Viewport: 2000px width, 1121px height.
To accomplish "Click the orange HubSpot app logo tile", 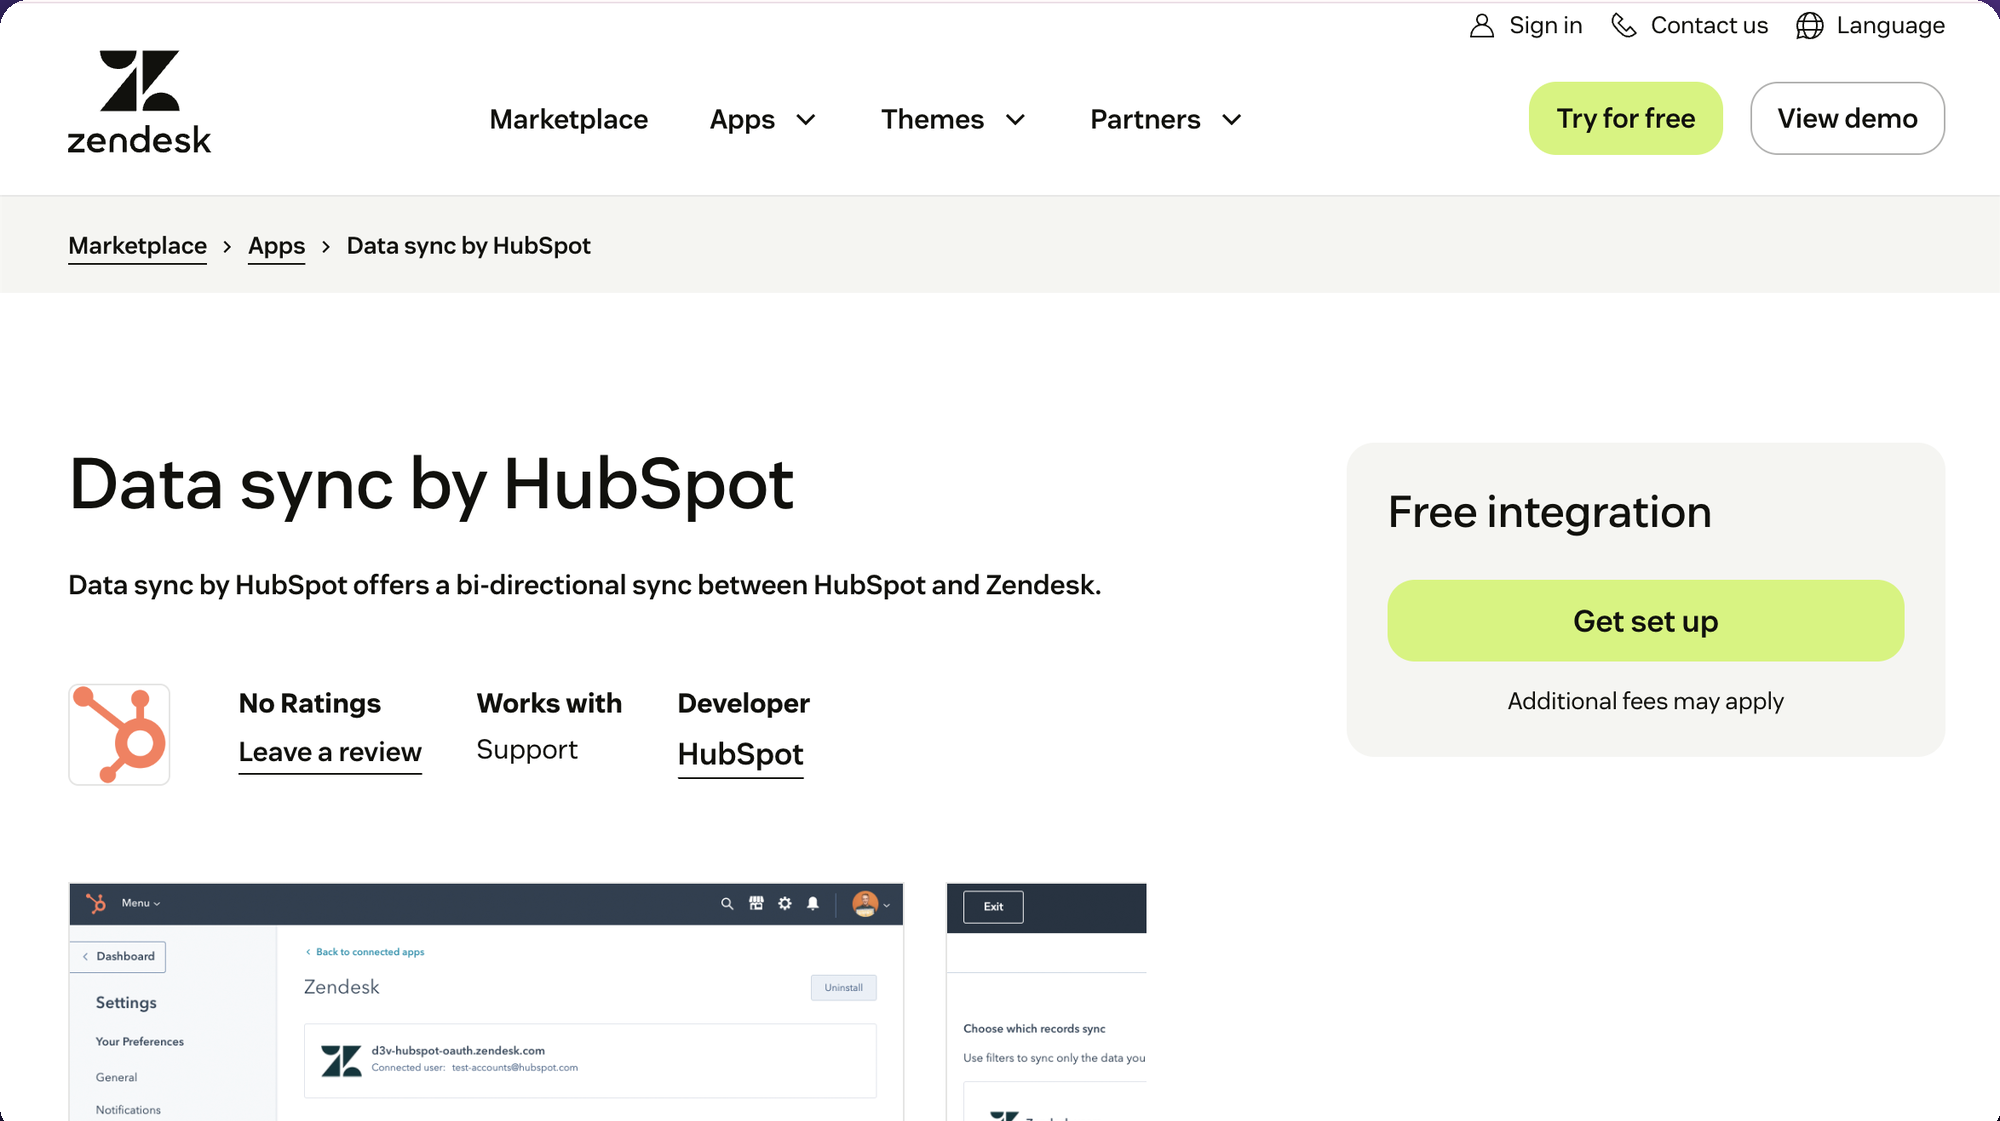I will pyautogui.click(x=118, y=734).
